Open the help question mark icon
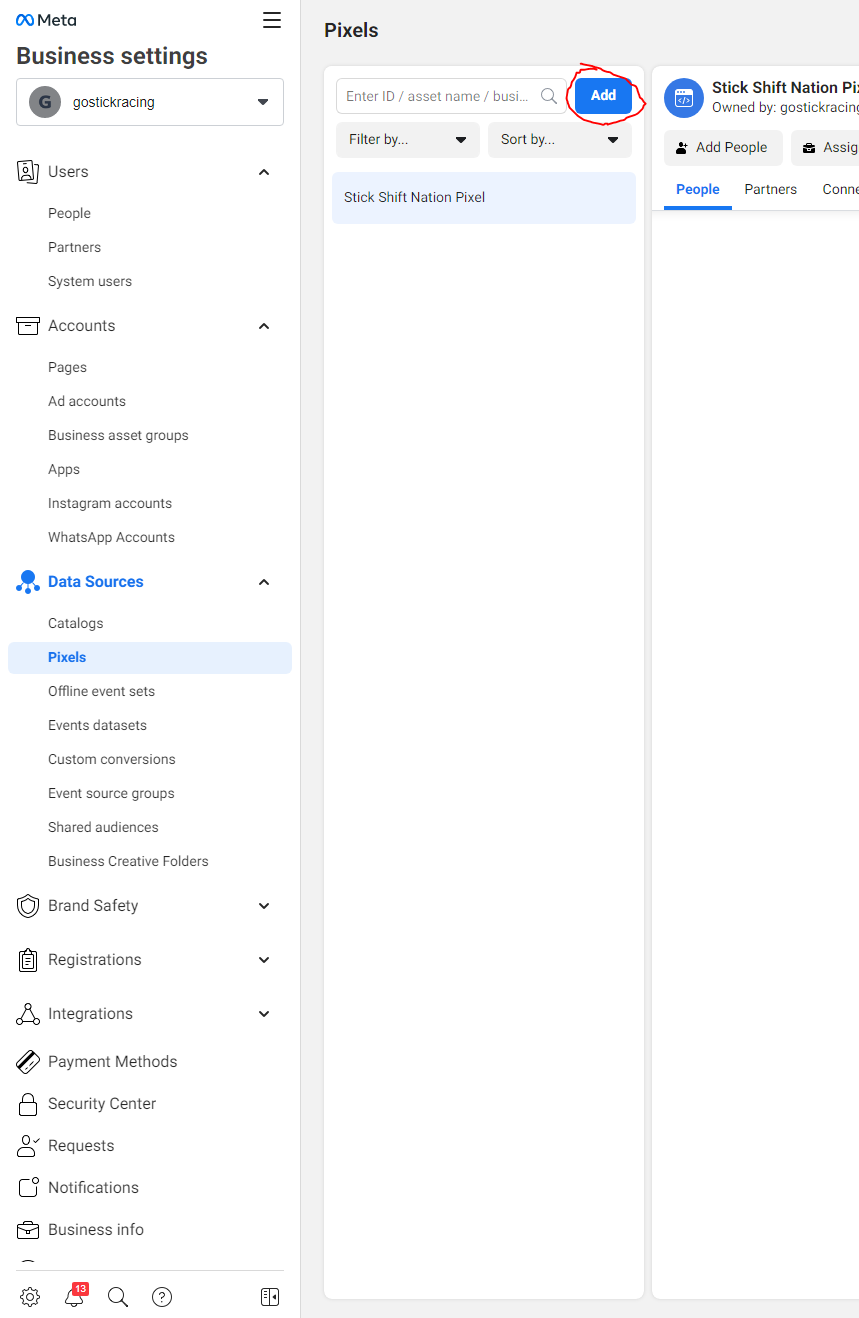The image size is (859, 1318). (162, 1297)
